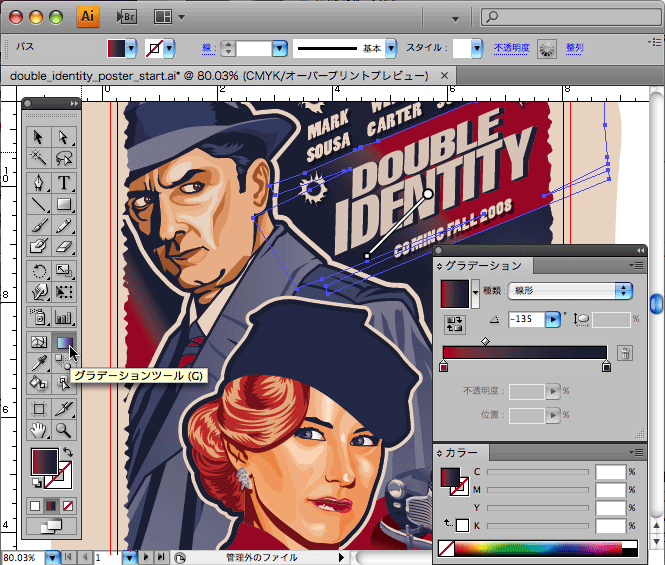Select the Paintbrush tool
The height and width of the screenshot is (565, 665).
(39, 225)
